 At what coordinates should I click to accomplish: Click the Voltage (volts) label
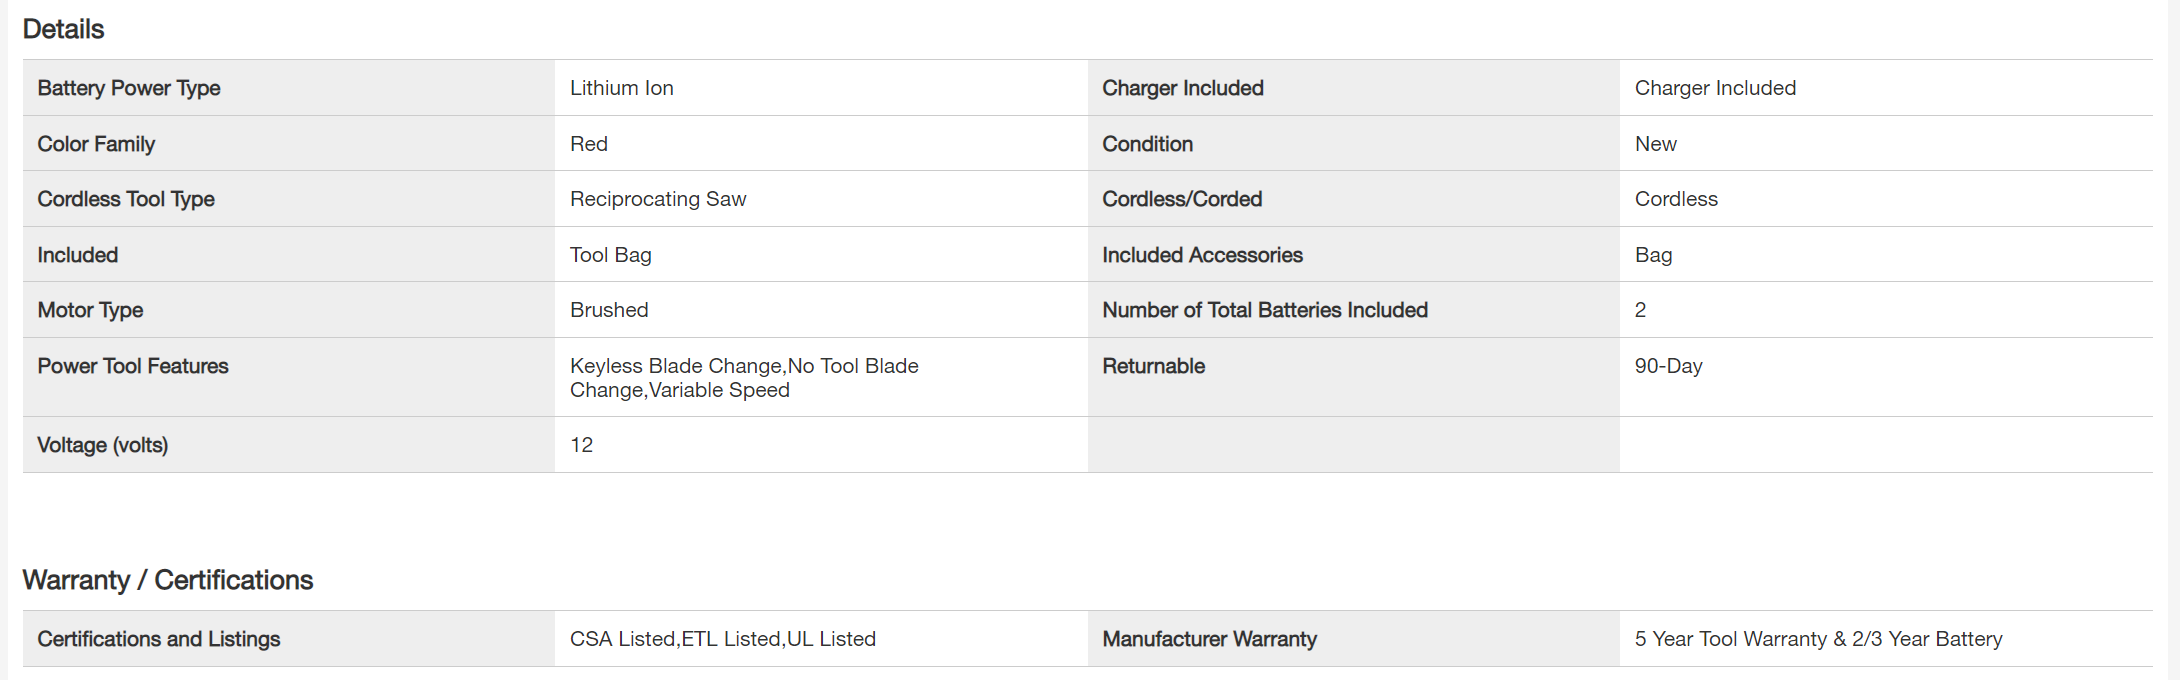[102, 445]
